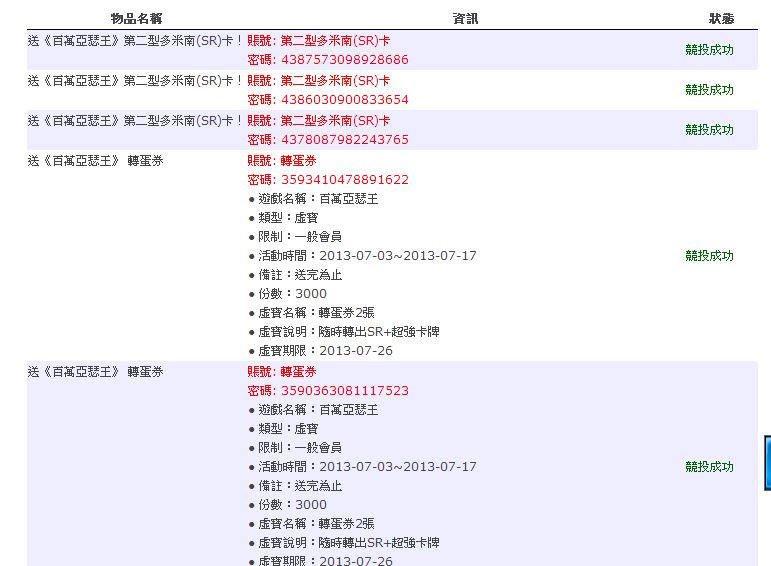Click 競投成功 status of last 轉蛋券 row

tap(709, 467)
